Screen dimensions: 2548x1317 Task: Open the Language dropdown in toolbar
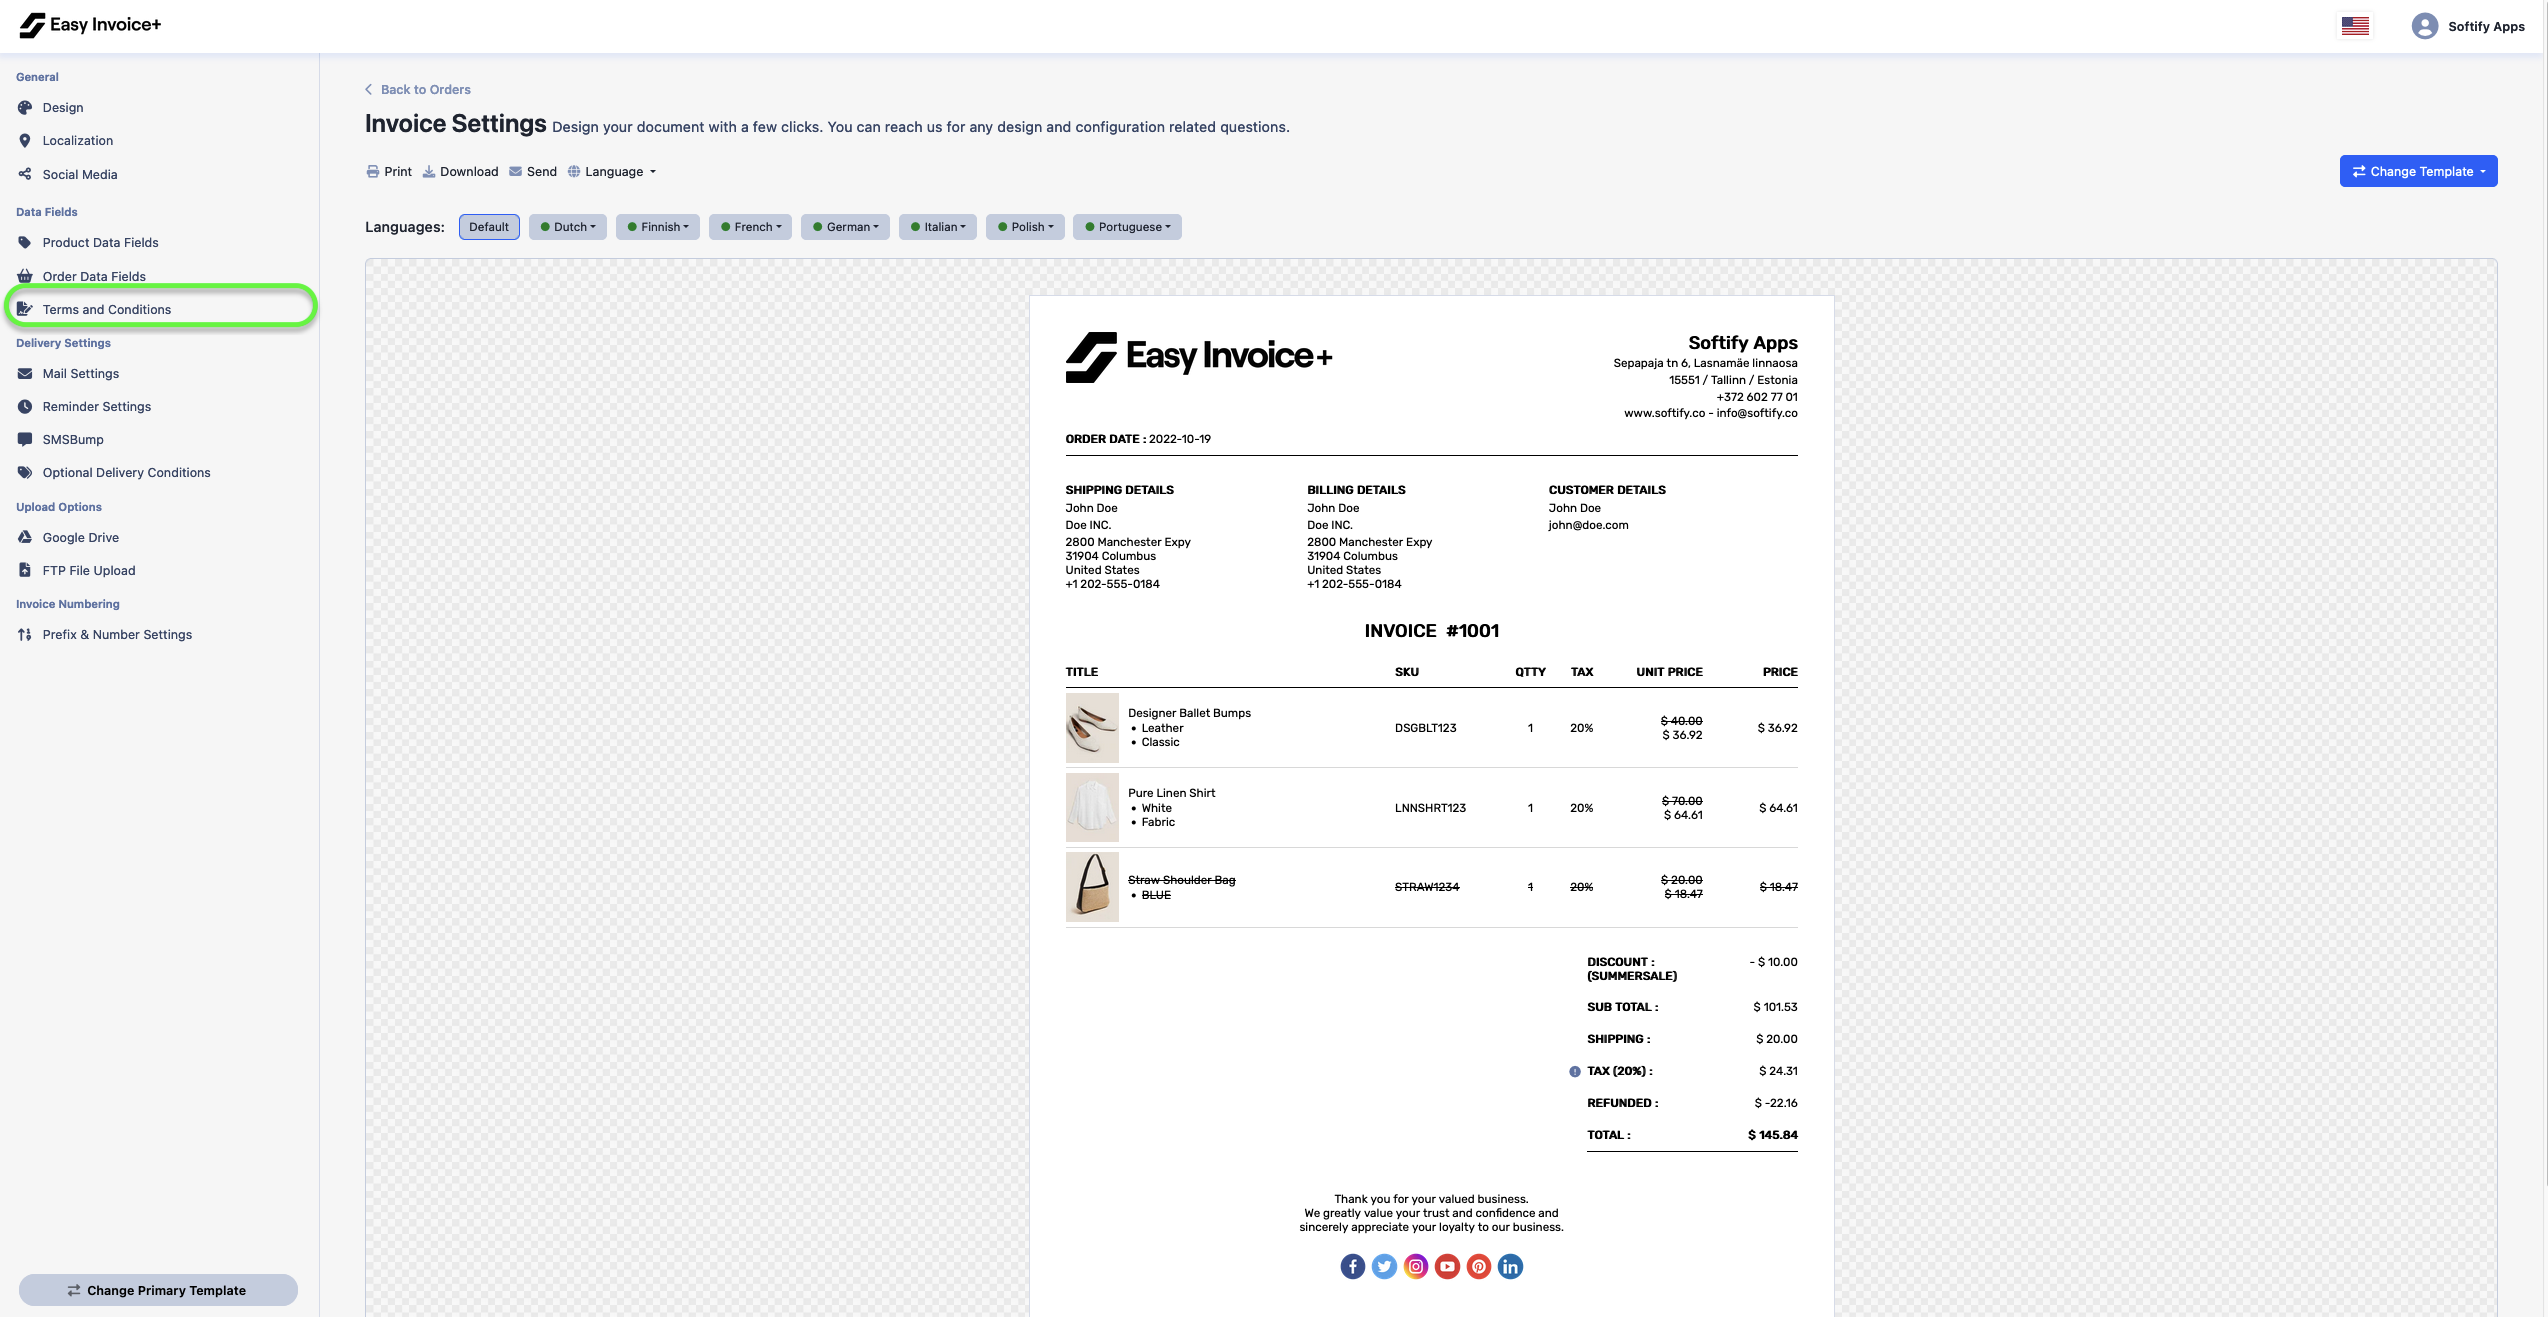tap(612, 172)
